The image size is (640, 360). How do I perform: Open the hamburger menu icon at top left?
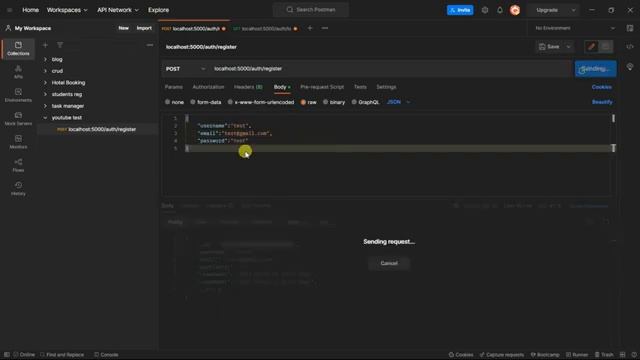coord(9,10)
